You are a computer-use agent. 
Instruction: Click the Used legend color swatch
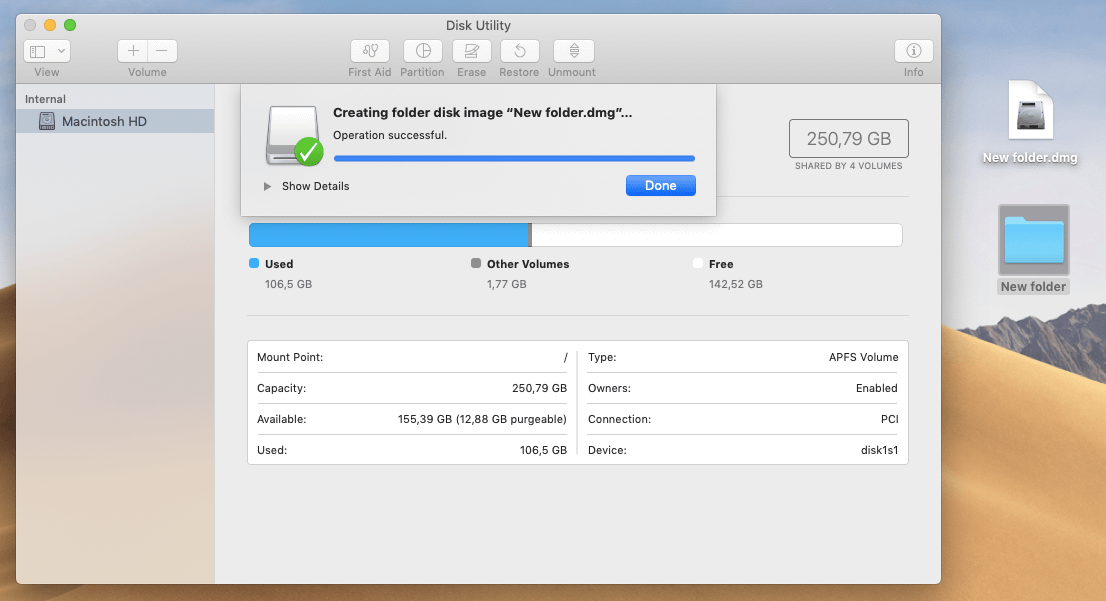pyautogui.click(x=254, y=263)
